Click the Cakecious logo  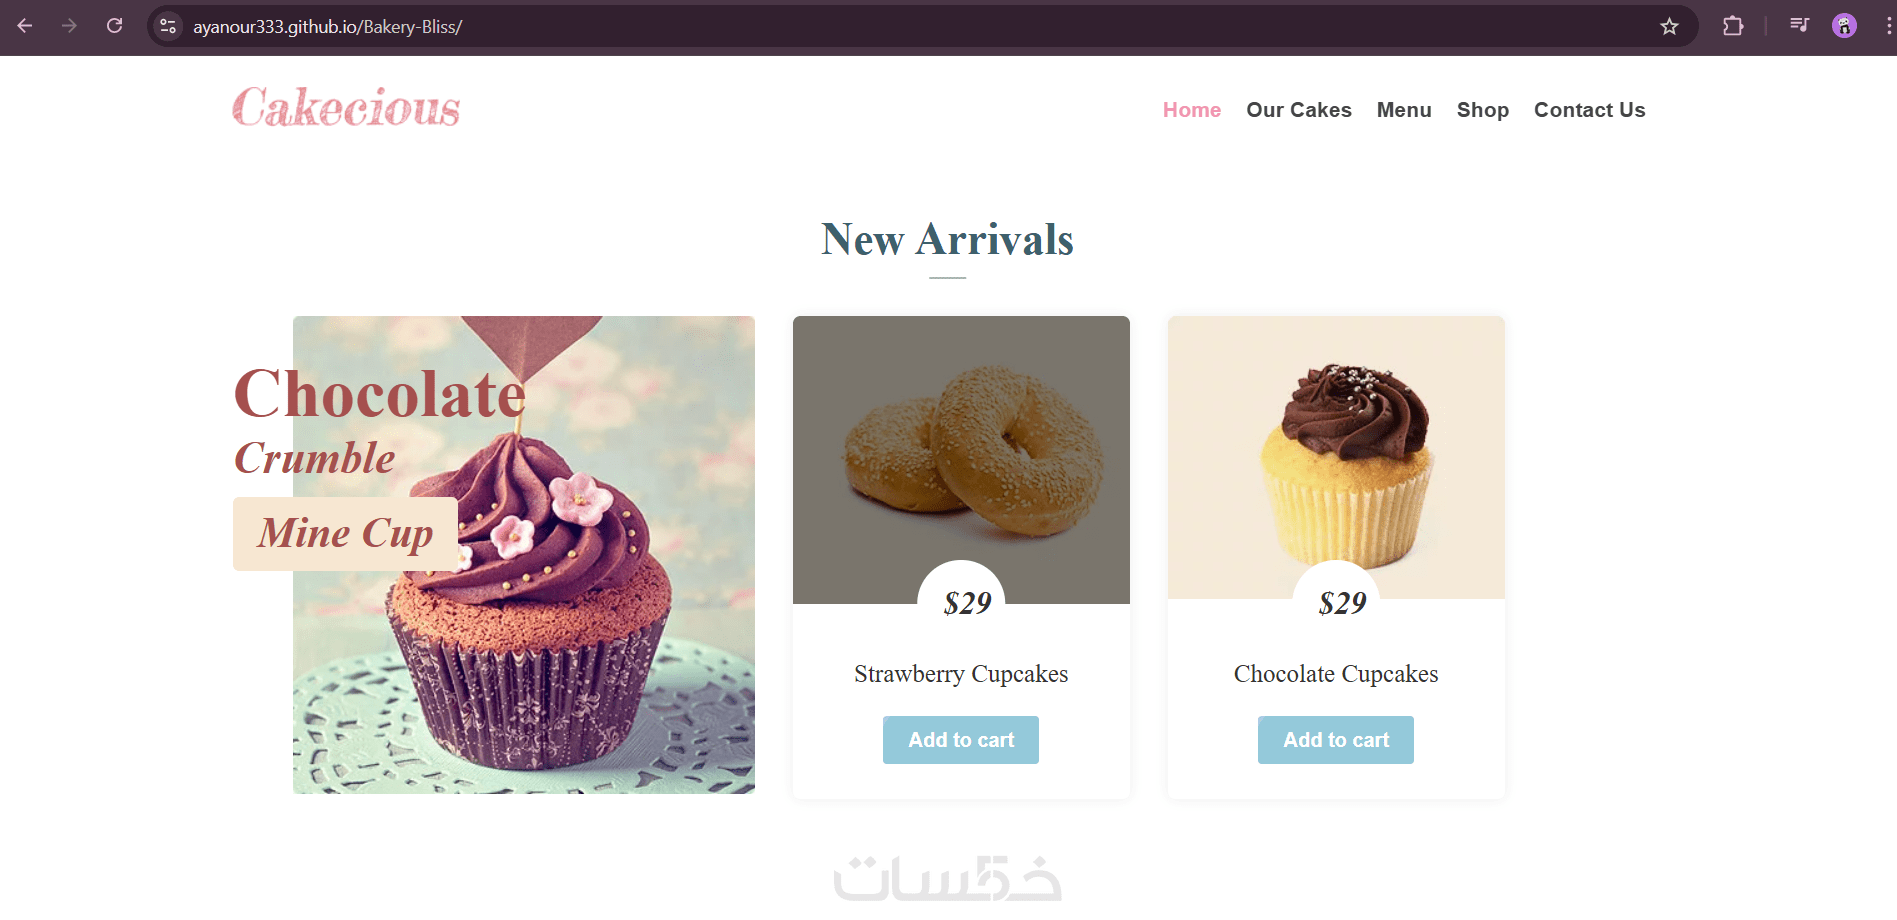[346, 107]
